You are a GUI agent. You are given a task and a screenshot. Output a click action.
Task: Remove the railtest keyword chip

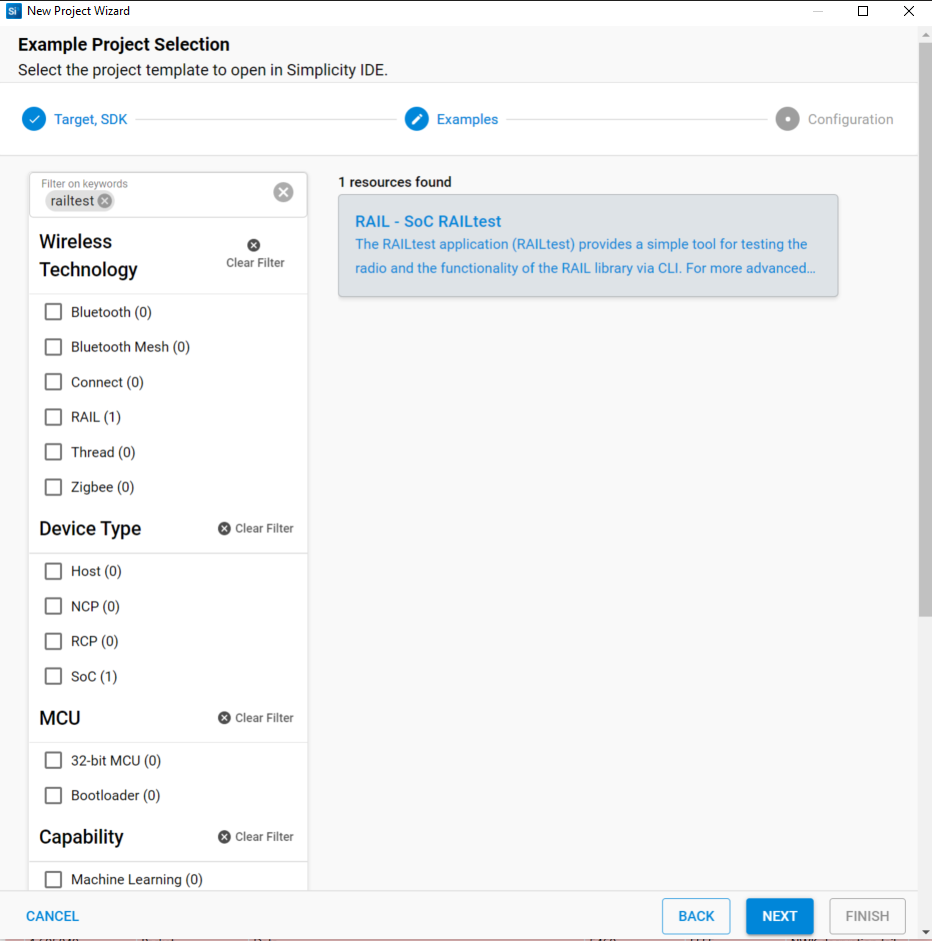tap(104, 201)
